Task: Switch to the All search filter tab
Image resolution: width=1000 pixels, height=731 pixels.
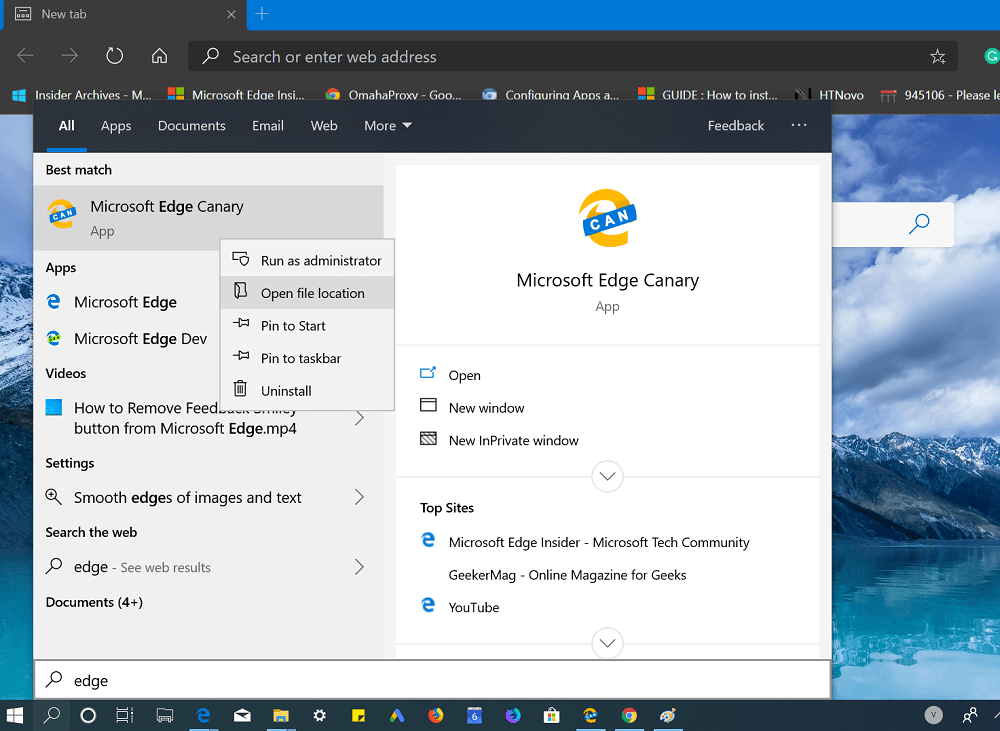Action: (x=66, y=126)
